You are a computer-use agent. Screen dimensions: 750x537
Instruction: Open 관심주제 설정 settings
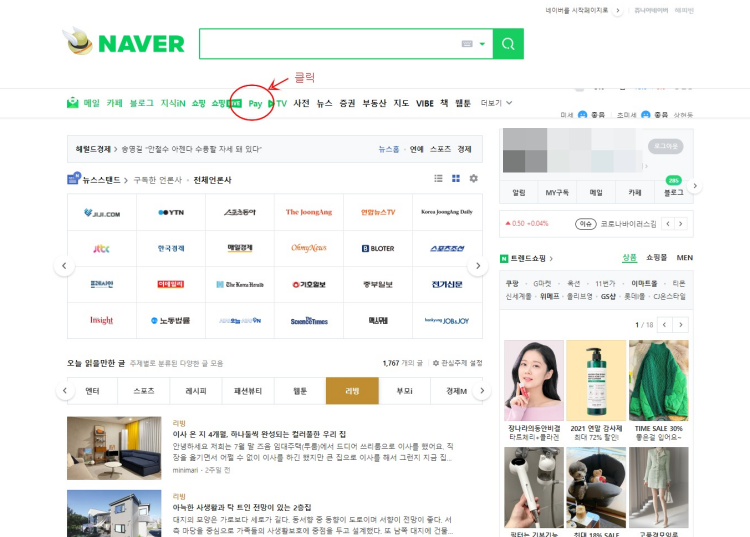click(458, 363)
